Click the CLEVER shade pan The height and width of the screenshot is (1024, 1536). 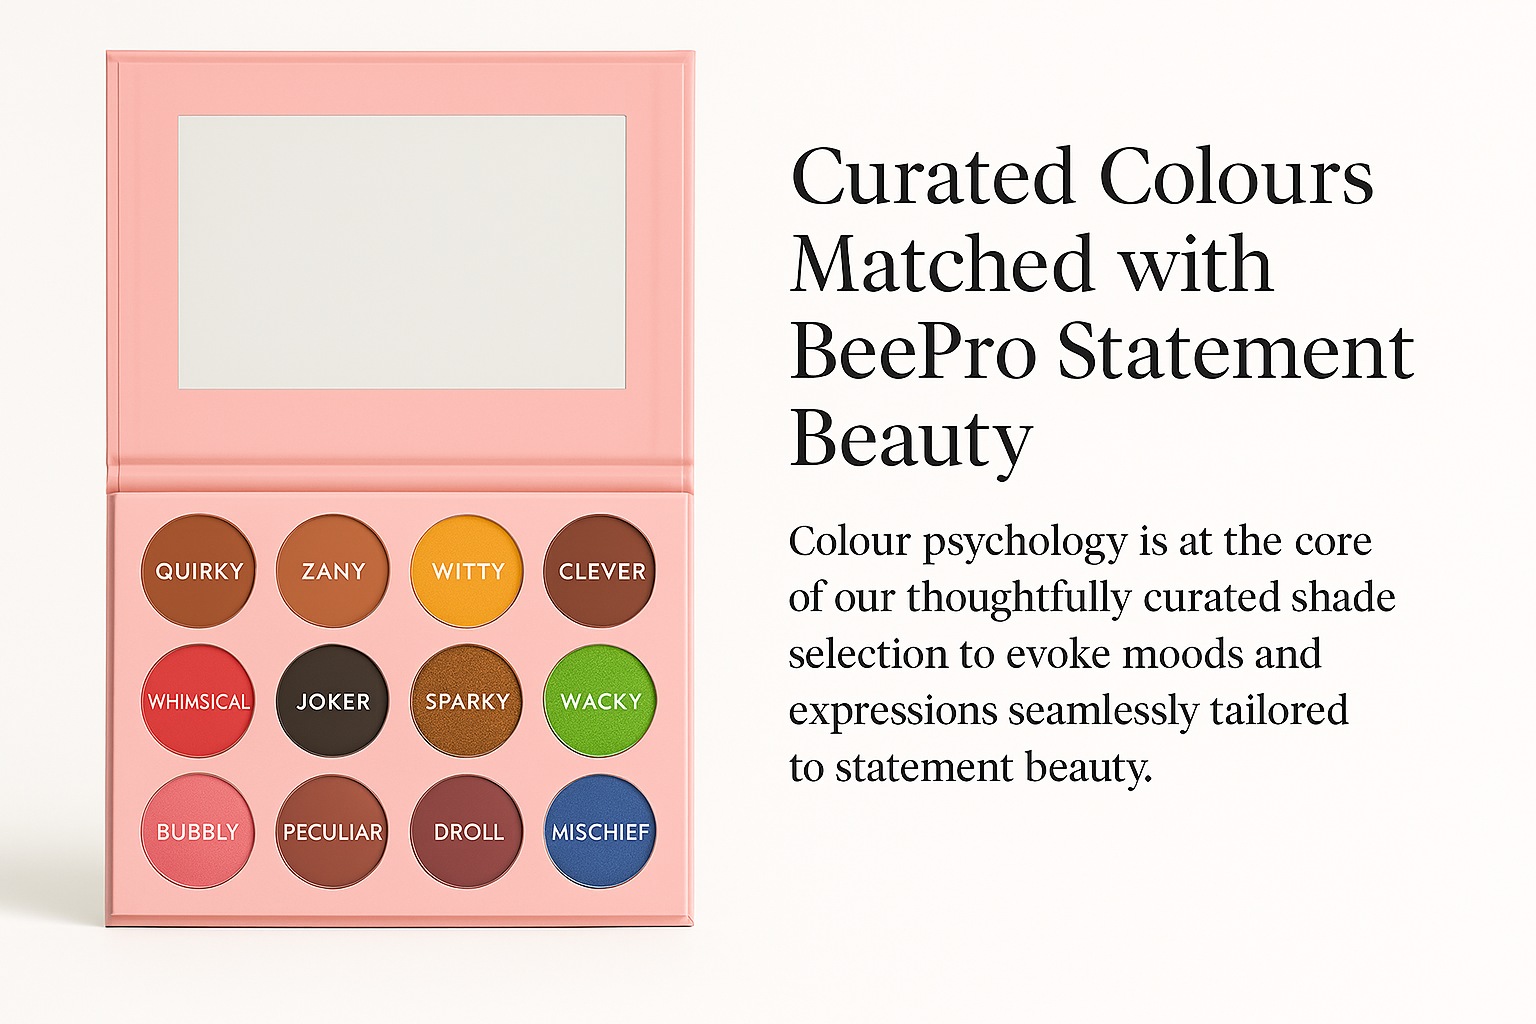[600, 571]
